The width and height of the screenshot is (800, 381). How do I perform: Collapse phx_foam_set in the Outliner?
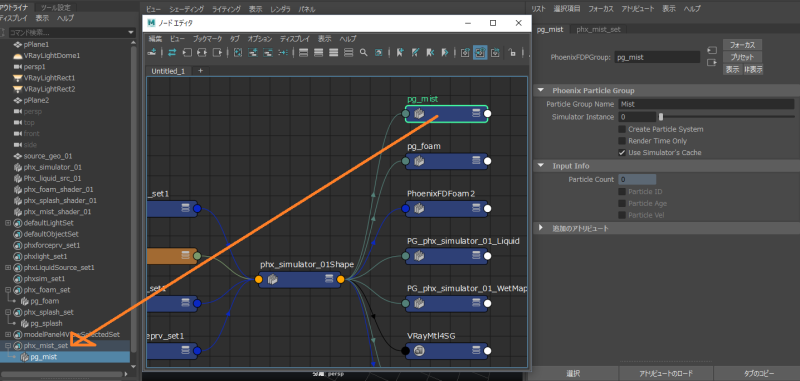tap(8, 290)
